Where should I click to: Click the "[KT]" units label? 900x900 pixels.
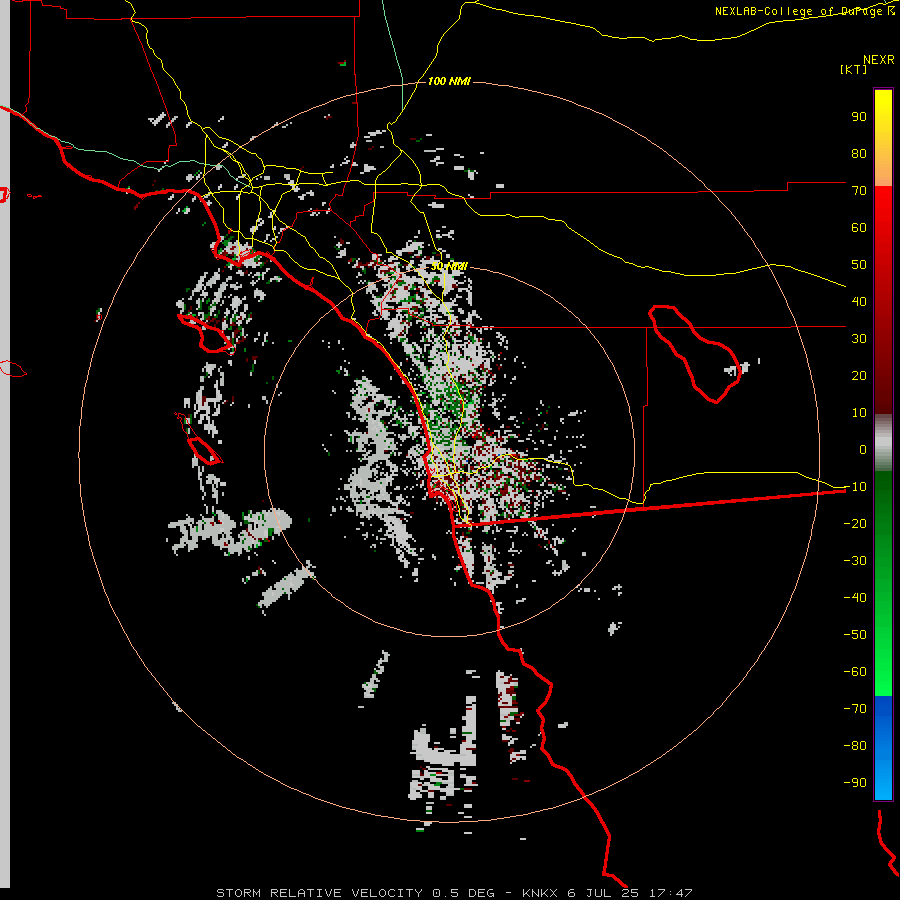[854, 69]
